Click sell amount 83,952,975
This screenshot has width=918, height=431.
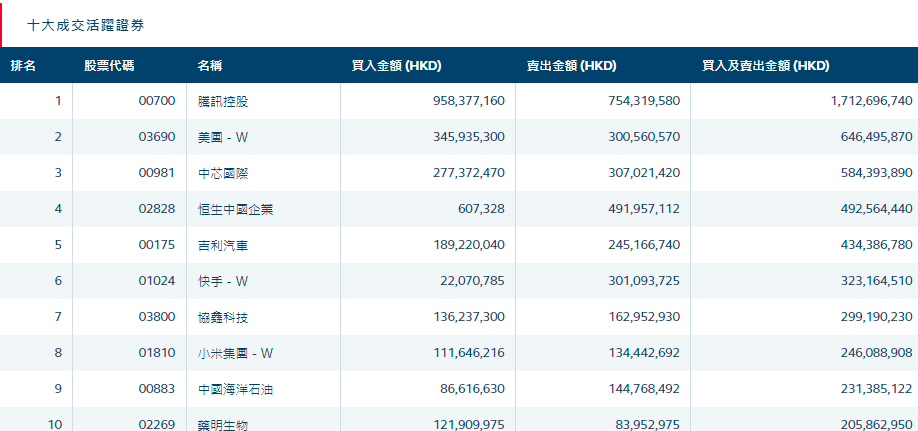click(648, 425)
